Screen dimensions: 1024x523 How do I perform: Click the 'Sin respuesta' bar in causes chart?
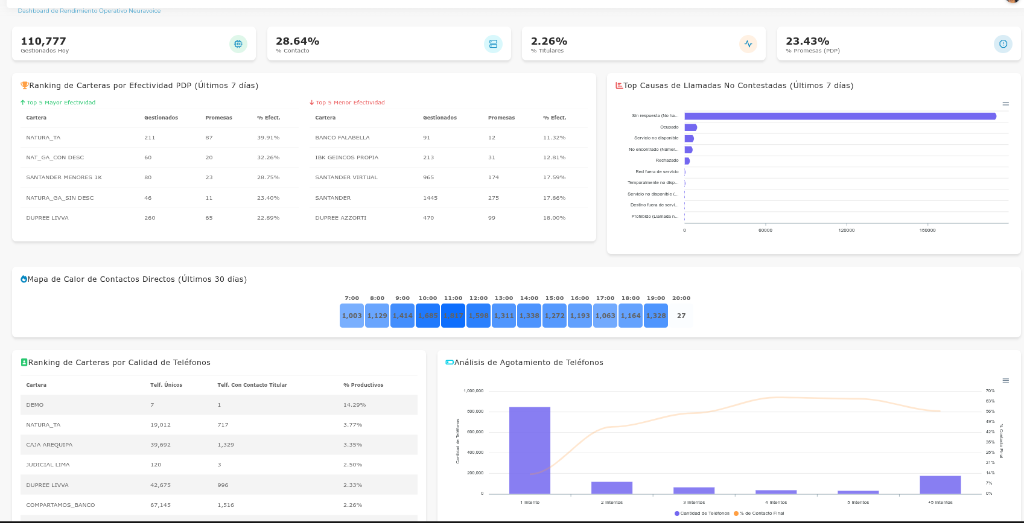[840, 116]
